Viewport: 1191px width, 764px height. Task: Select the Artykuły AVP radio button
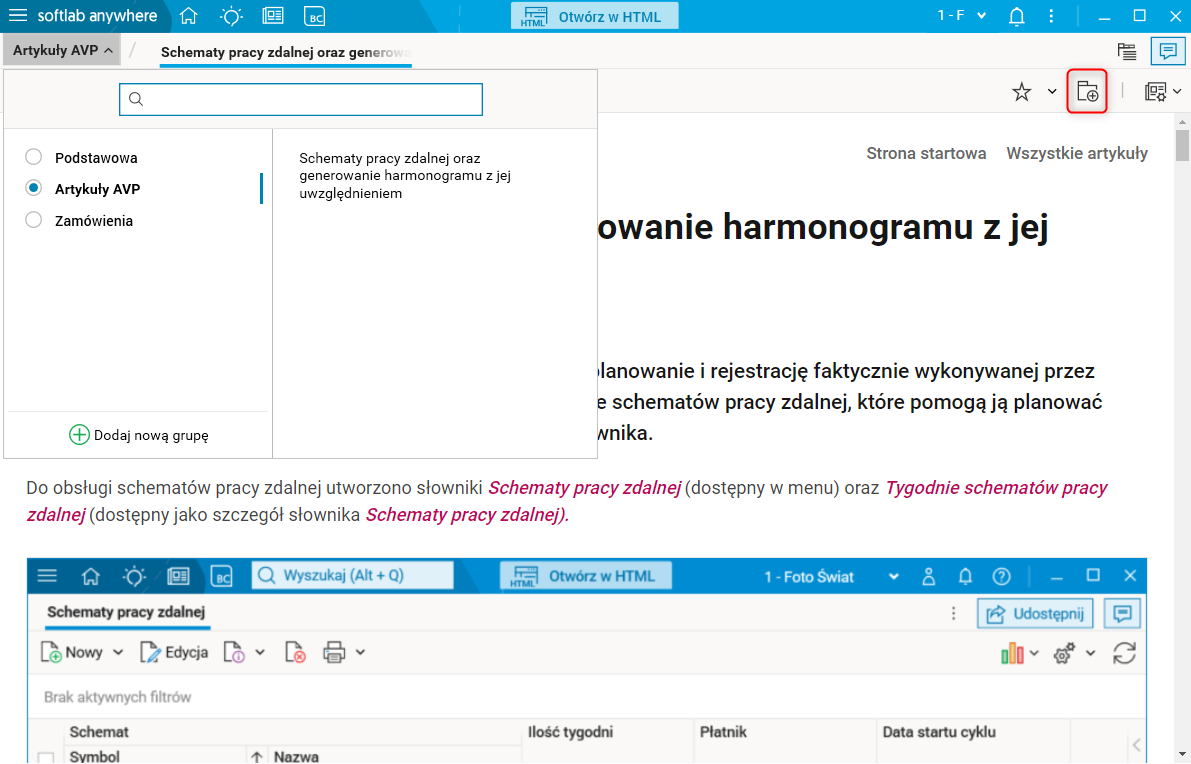click(33, 188)
